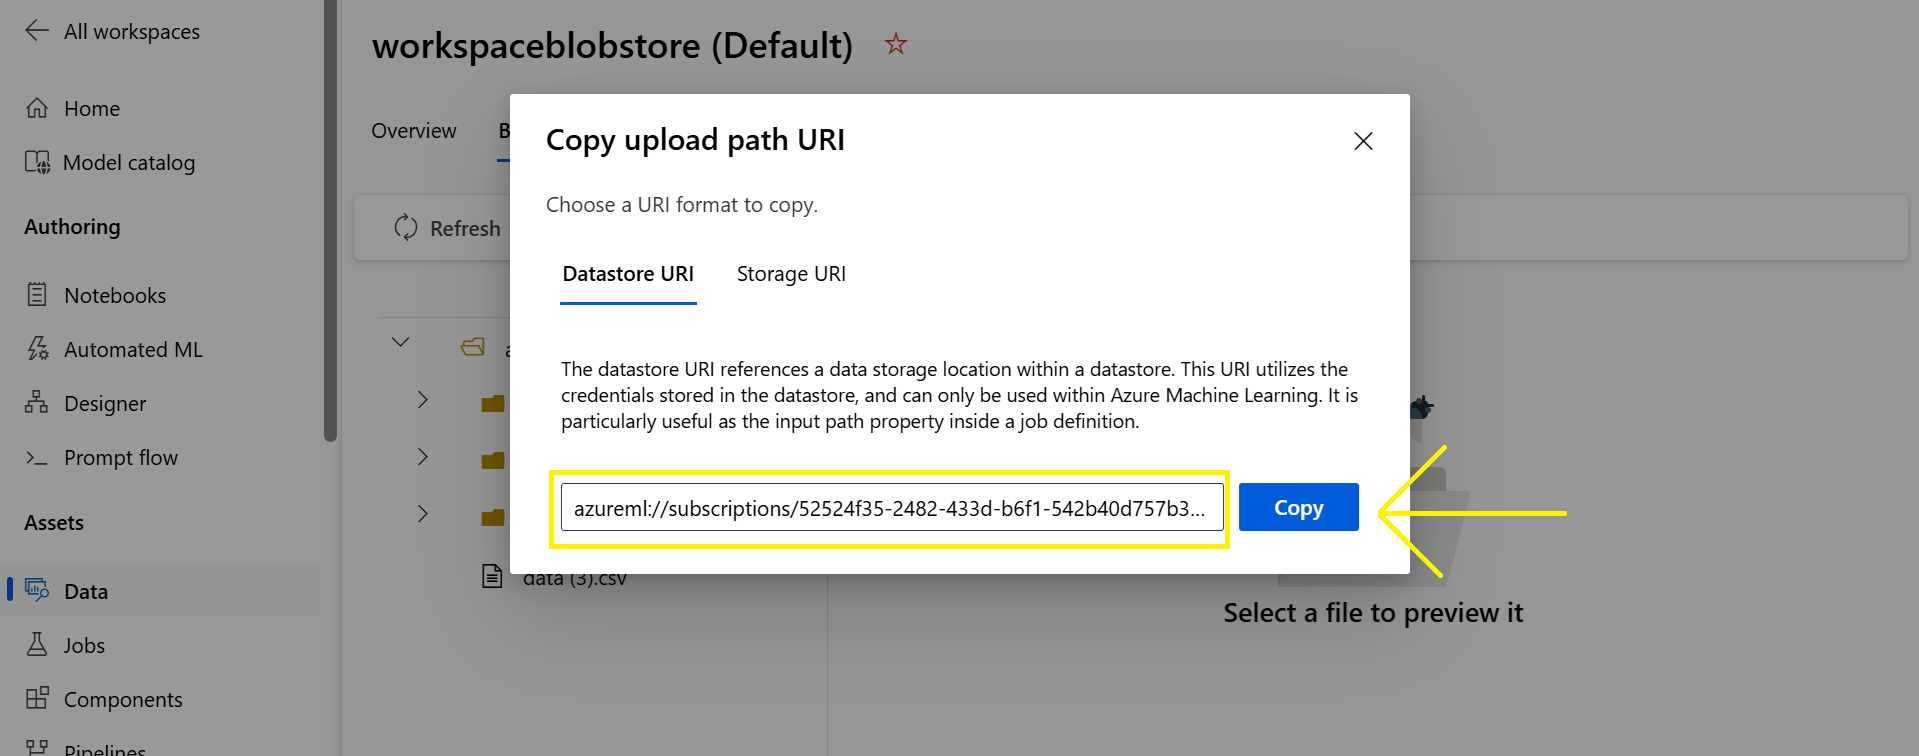Click the workspaceblobstore (Default) title

click(x=612, y=46)
